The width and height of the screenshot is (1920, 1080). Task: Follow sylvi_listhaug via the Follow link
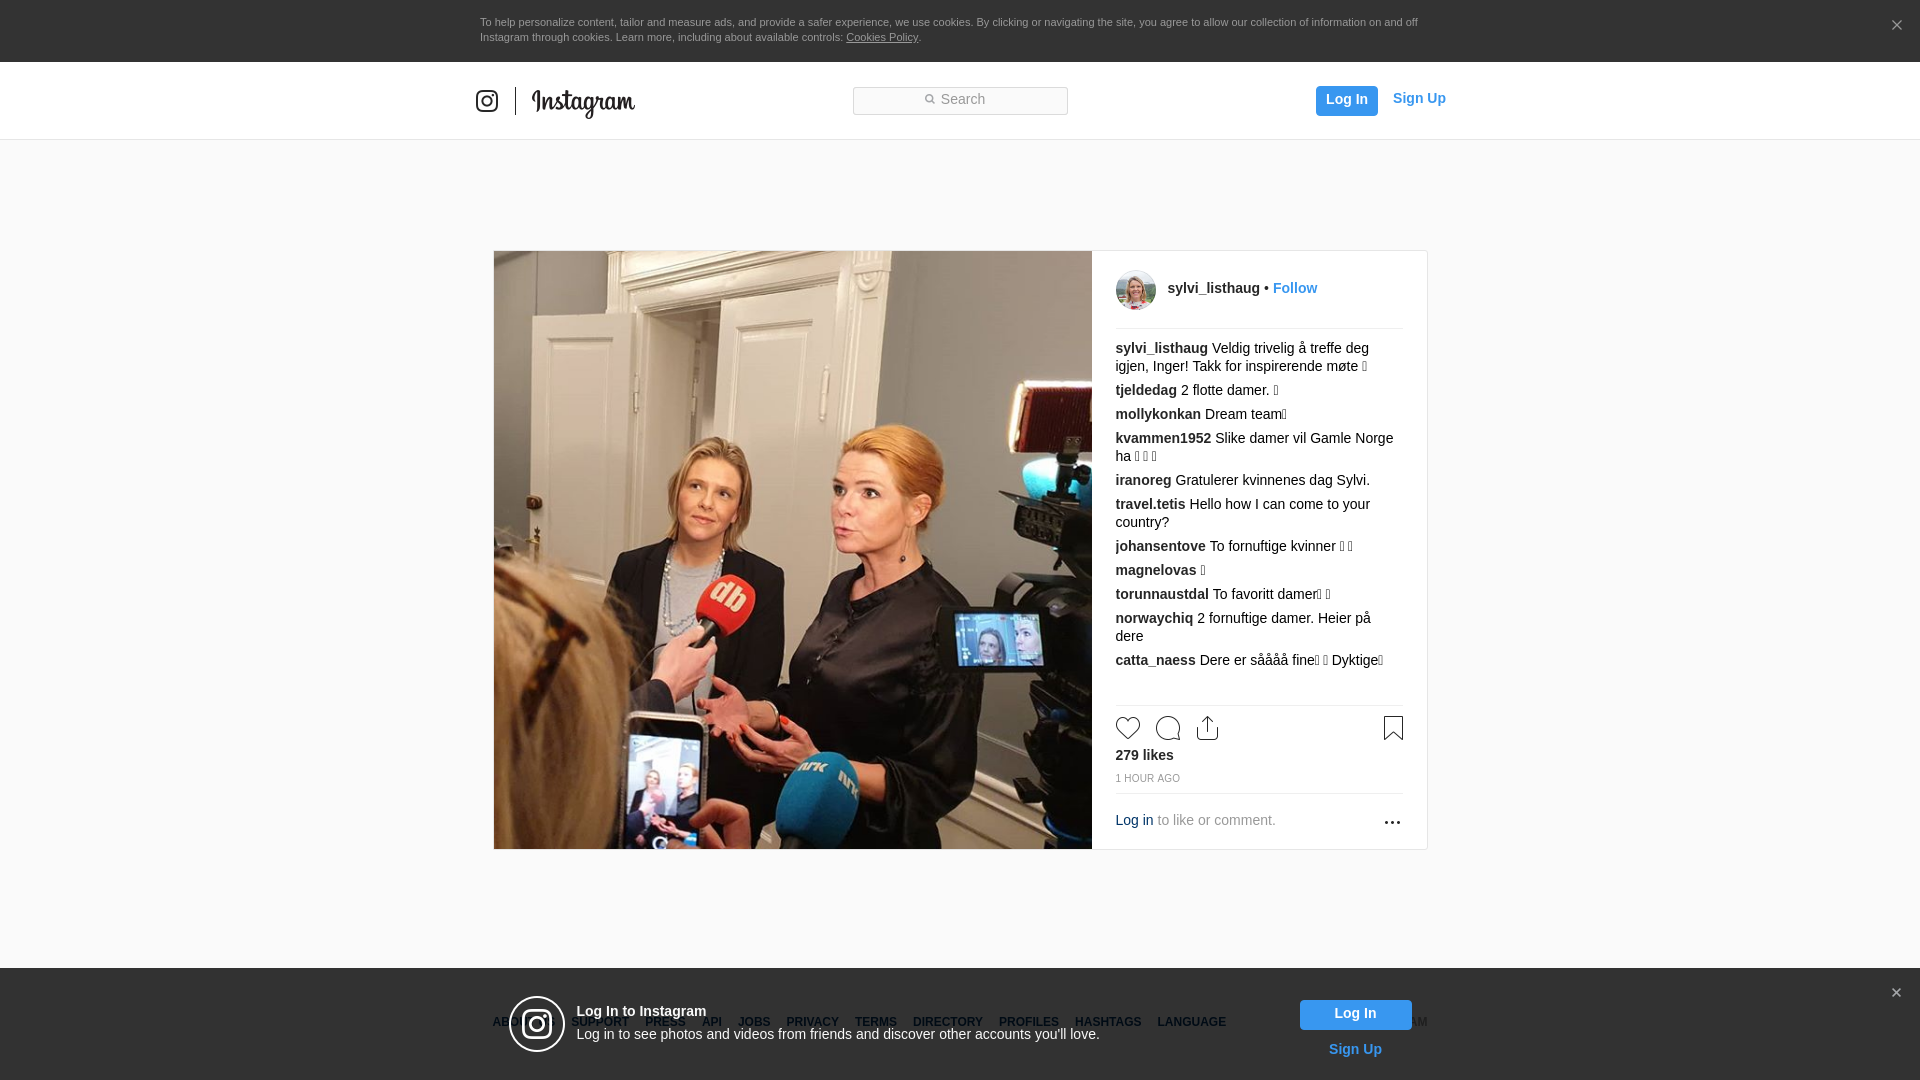[x=1295, y=288]
